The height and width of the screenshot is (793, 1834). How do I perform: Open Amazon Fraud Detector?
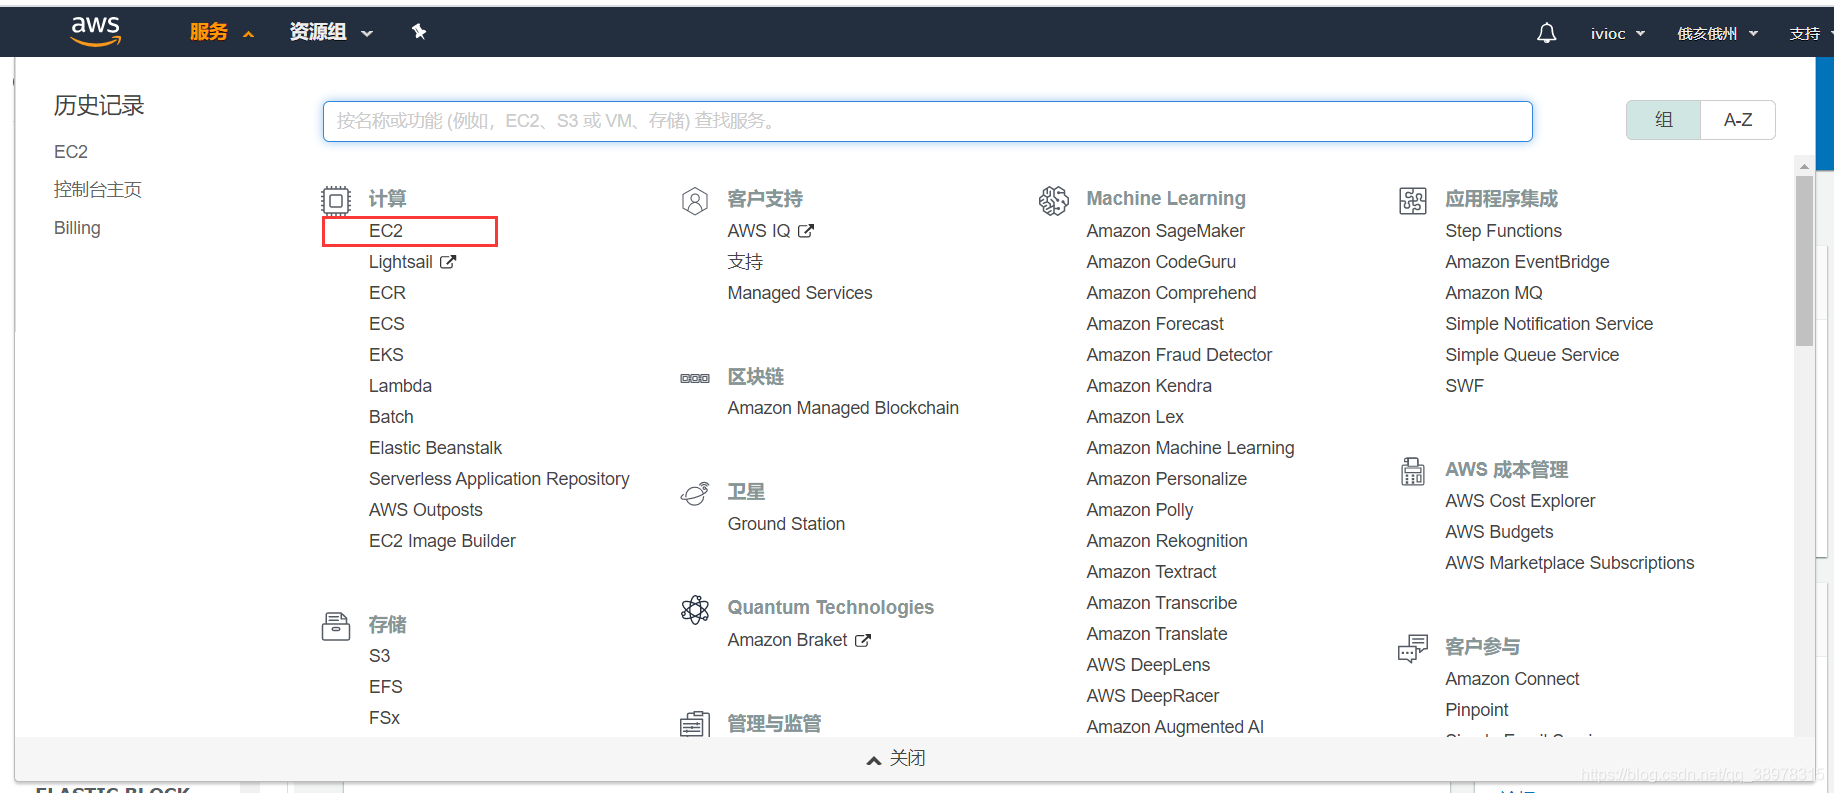click(1179, 355)
